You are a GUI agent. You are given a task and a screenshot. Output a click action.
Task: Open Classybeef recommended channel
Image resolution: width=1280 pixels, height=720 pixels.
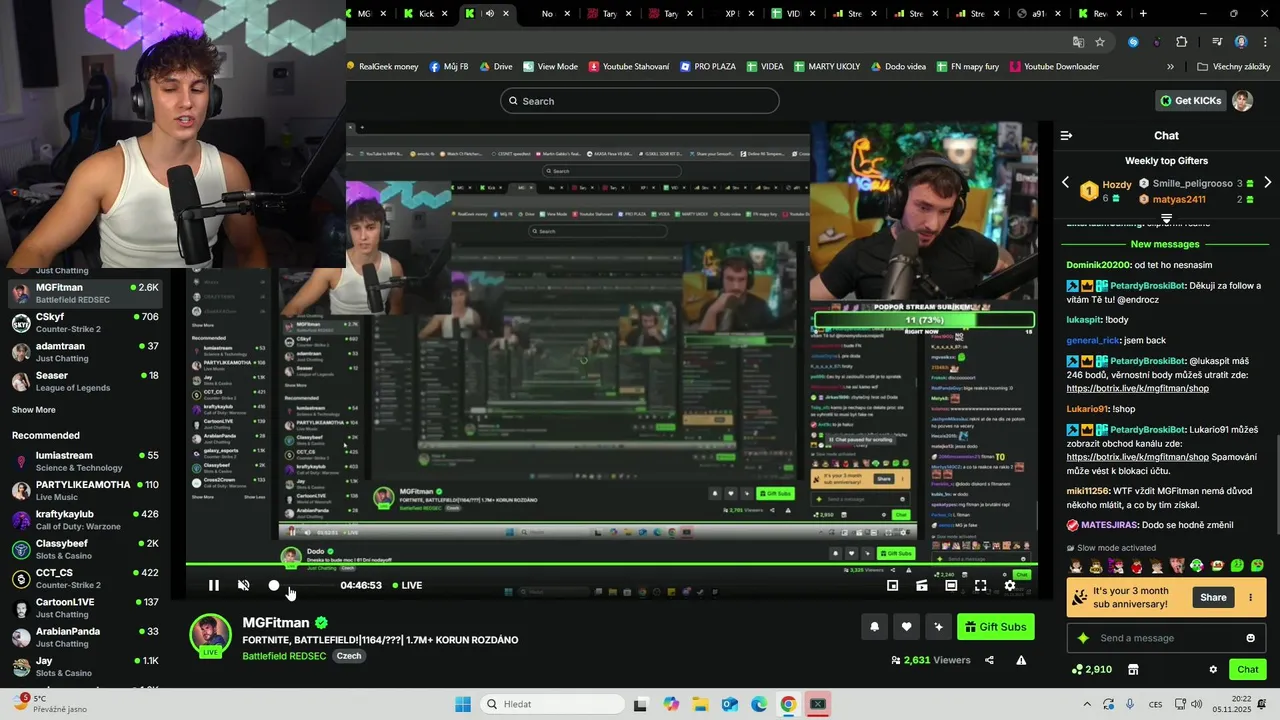click(86, 549)
